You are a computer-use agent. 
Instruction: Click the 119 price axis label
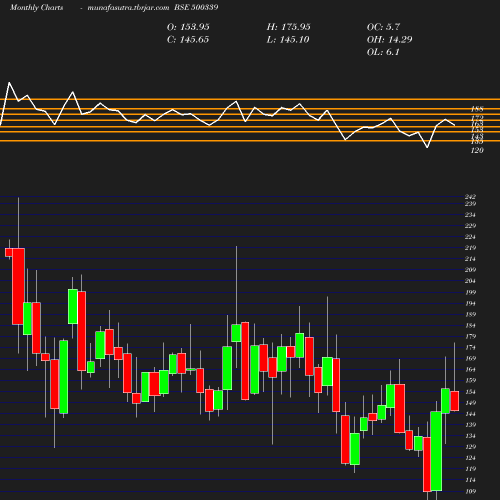tap(470, 469)
